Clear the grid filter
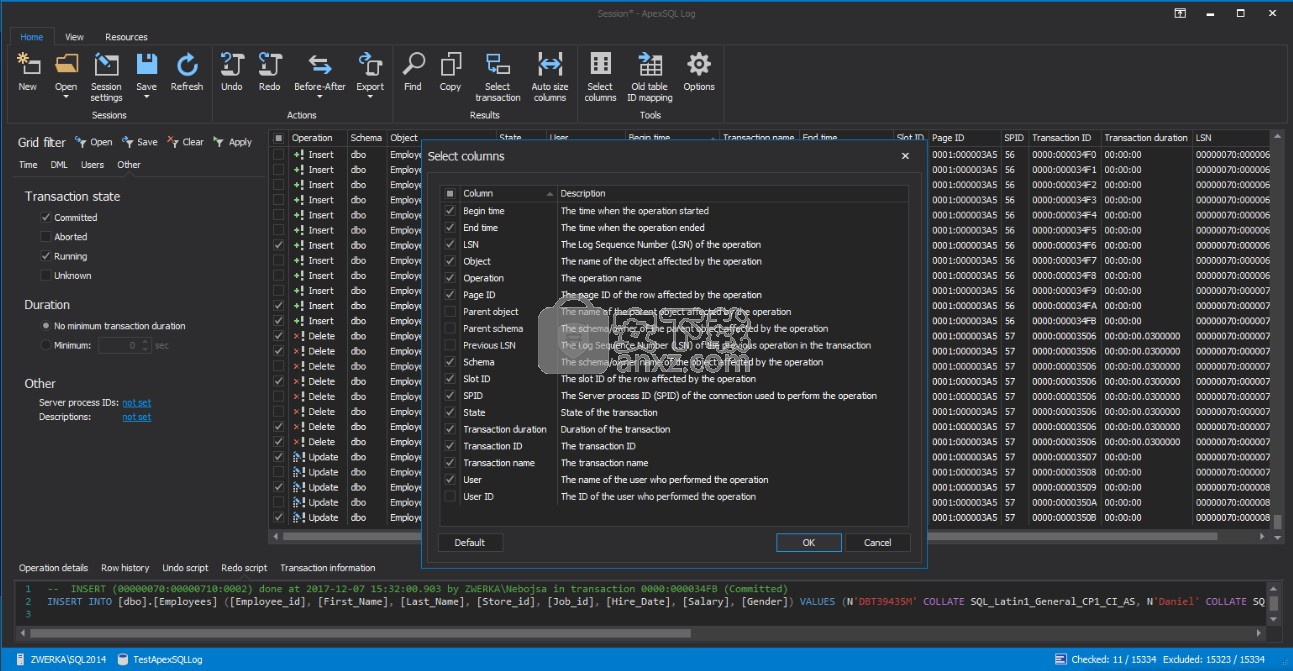This screenshot has width=1293, height=671. click(186, 142)
